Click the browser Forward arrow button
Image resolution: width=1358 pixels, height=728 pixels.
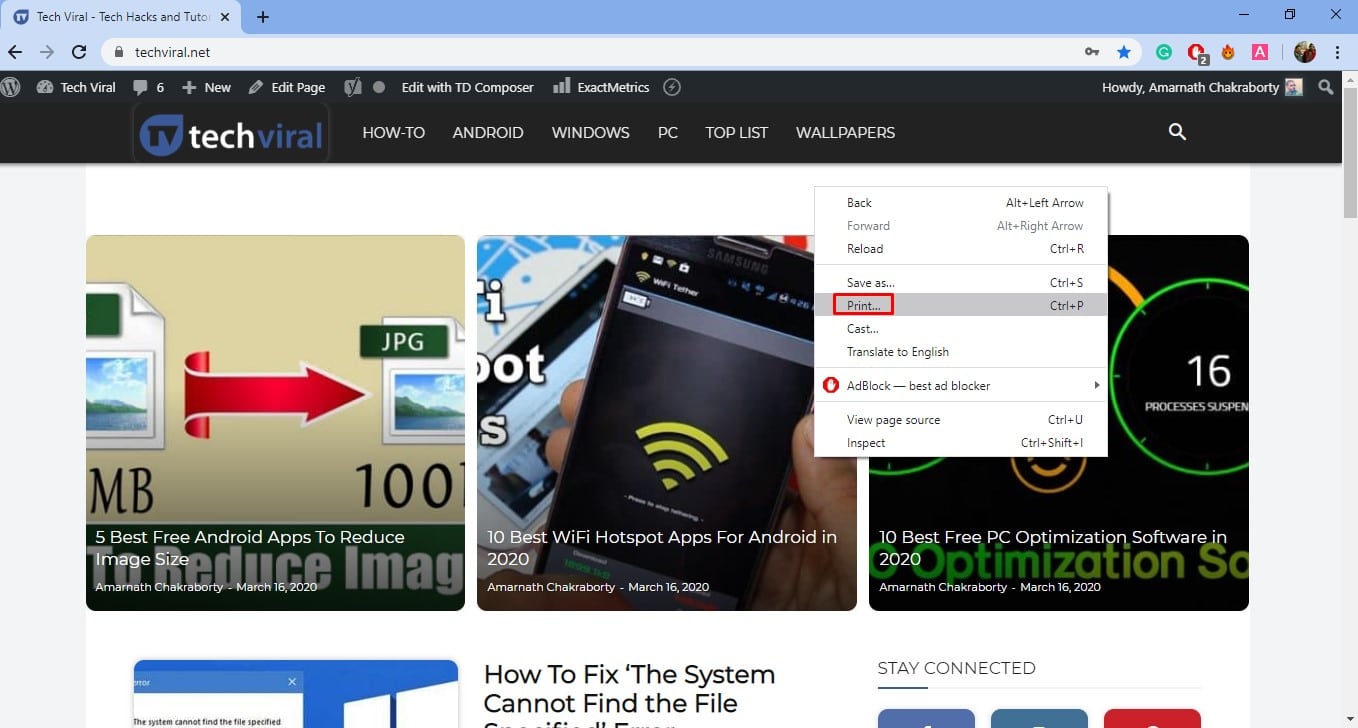47,52
